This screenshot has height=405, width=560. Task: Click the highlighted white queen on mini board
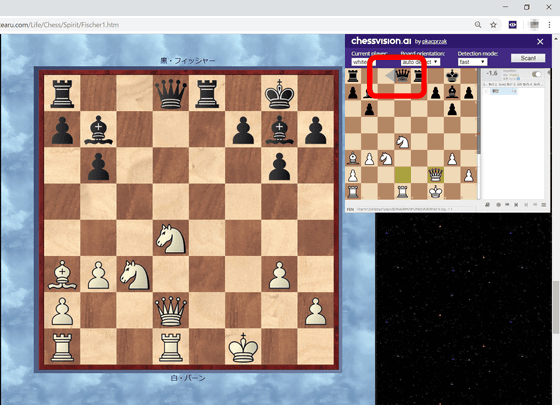click(435, 175)
